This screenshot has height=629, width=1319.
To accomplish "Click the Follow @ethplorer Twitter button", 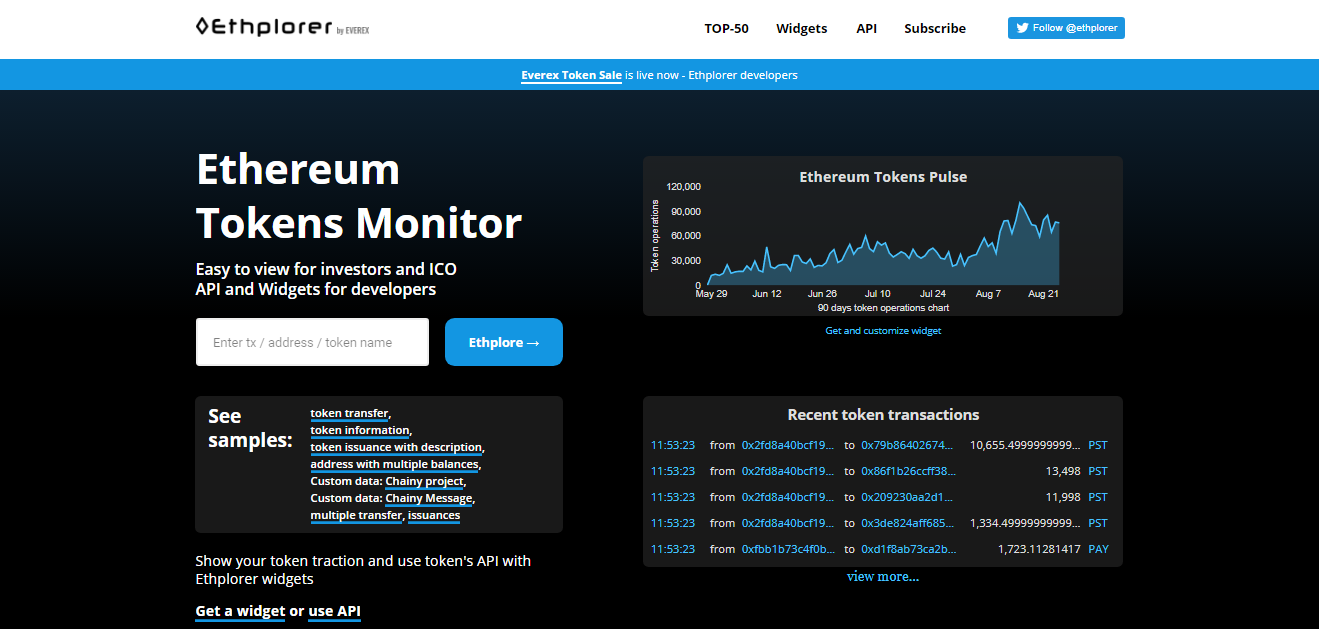I will tap(1066, 28).
